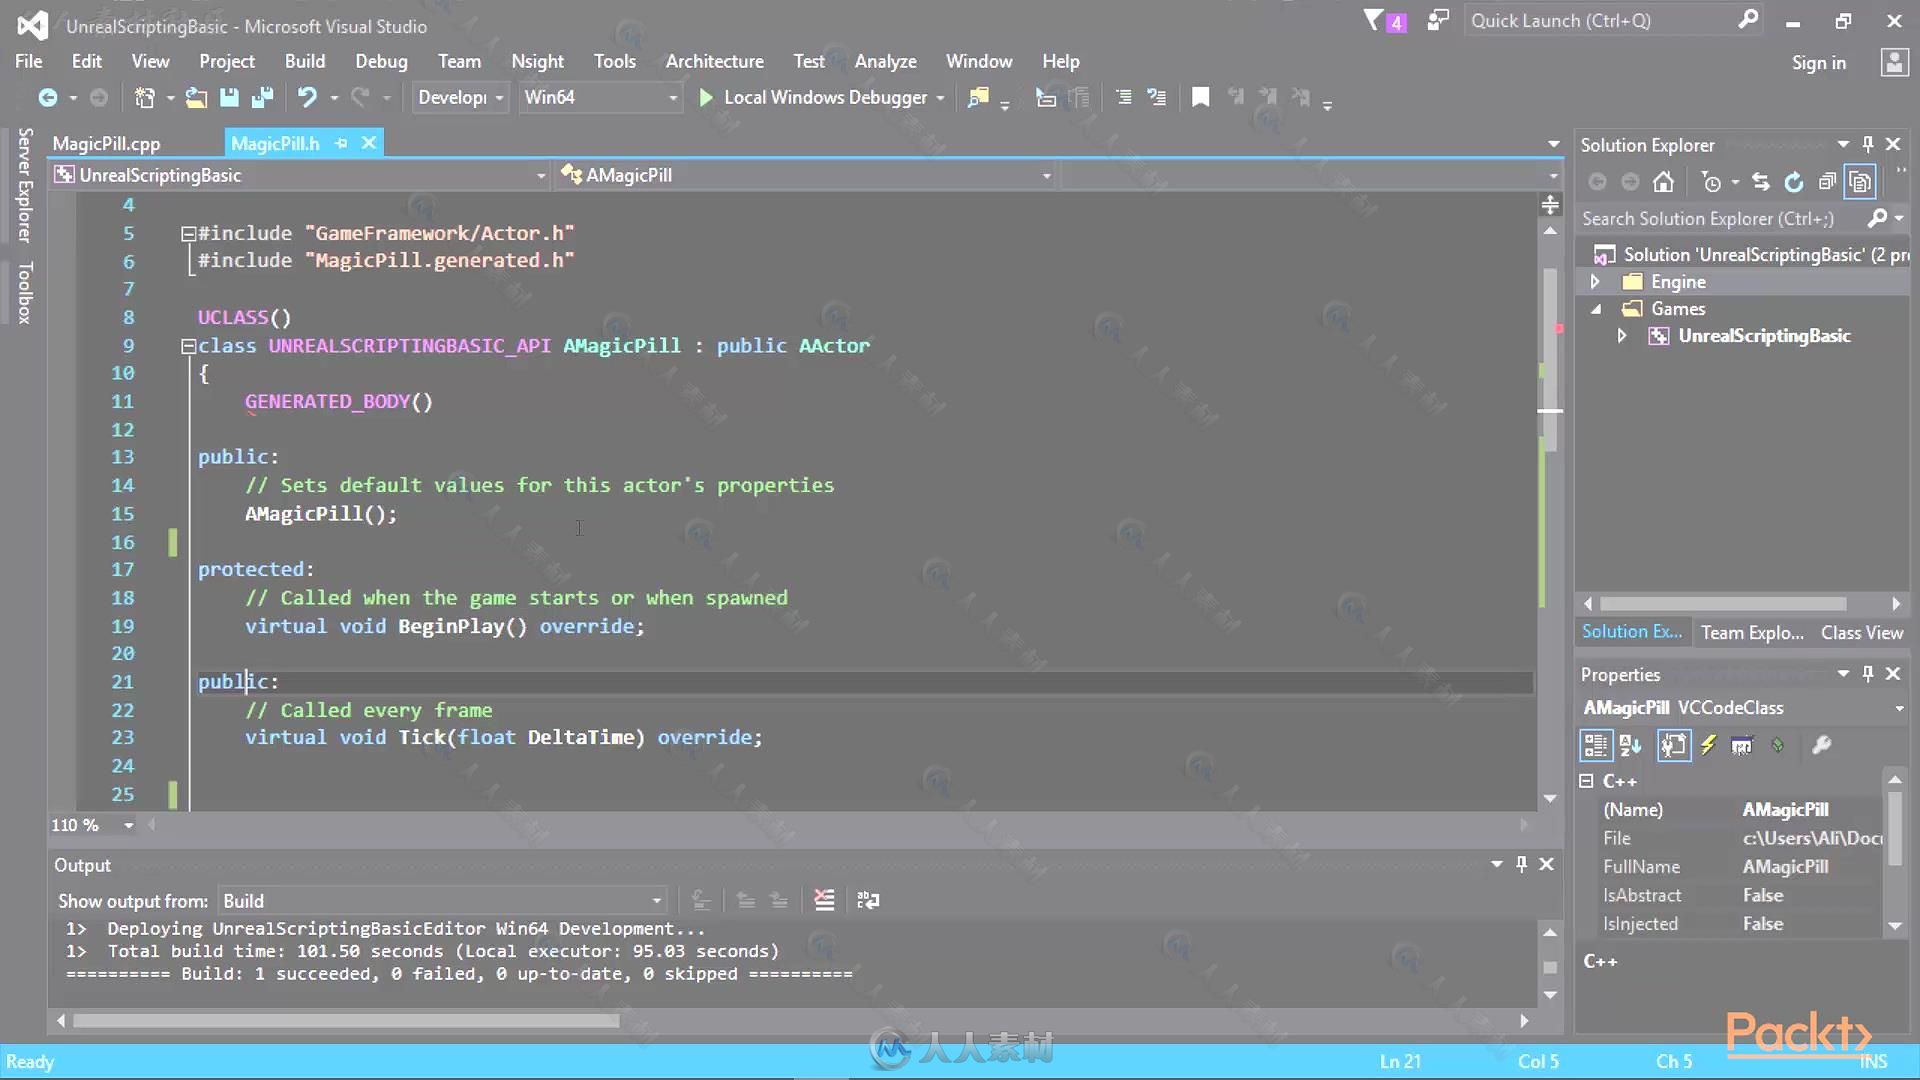Open the UnrealScriptingBasic scope dropdown
The width and height of the screenshot is (1920, 1080).
click(x=300, y=175)
